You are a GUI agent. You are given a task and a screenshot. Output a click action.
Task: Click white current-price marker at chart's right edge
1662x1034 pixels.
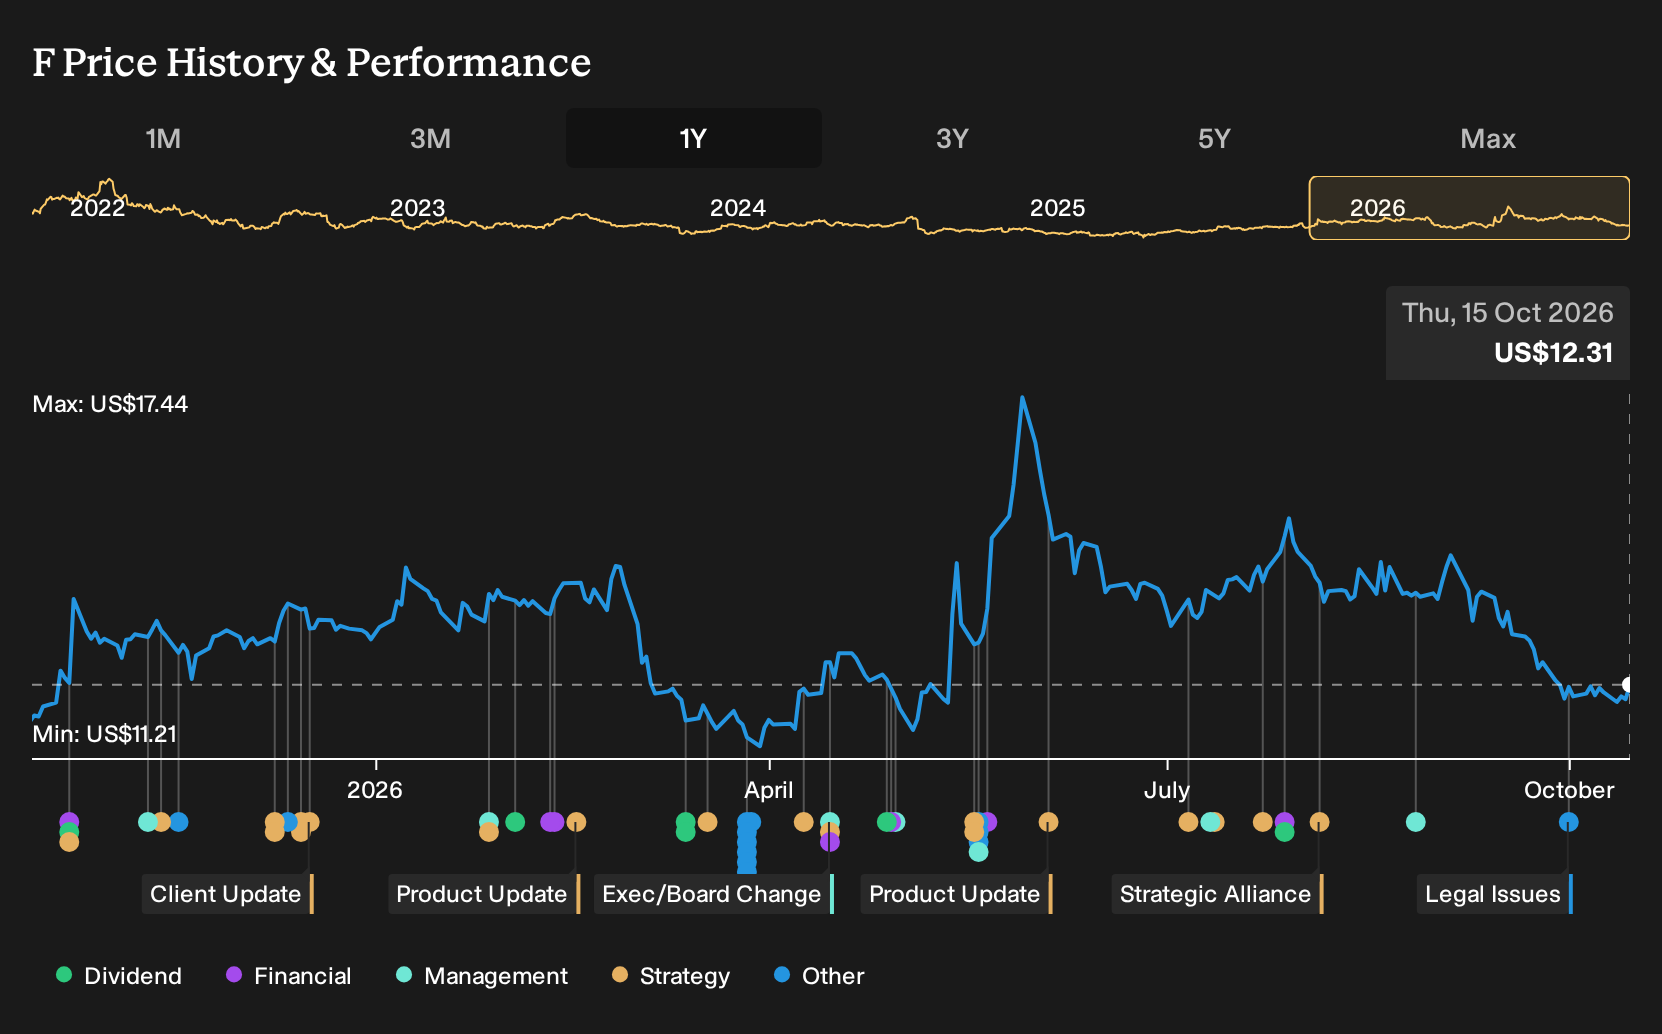click(x=1627, y=685)
